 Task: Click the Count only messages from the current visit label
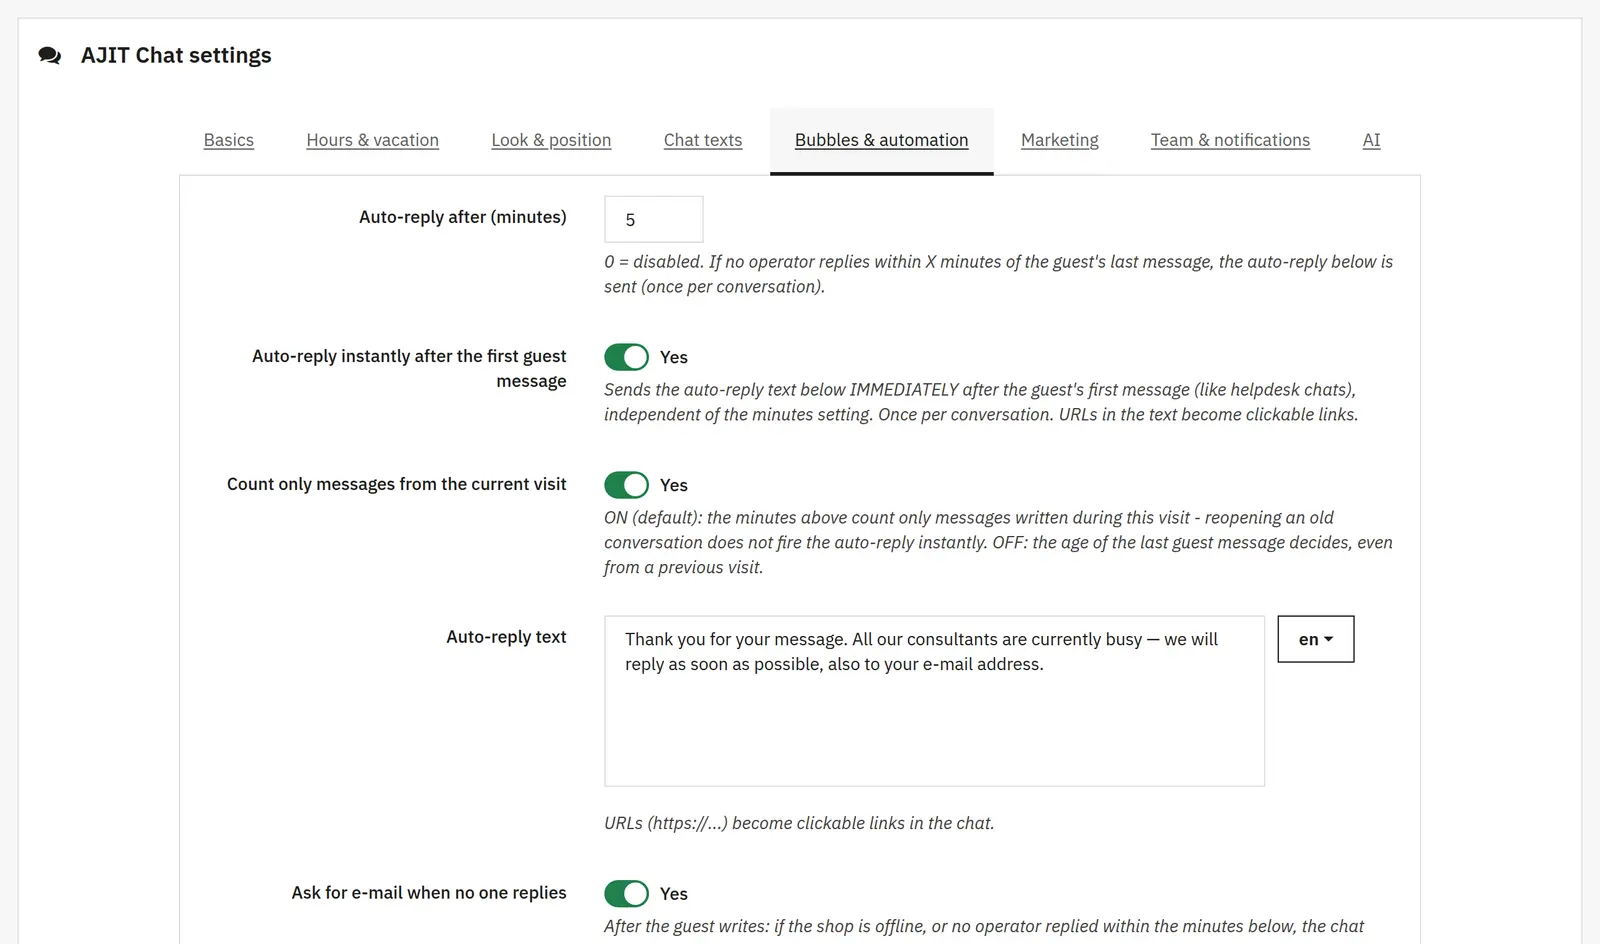[397, 484]
